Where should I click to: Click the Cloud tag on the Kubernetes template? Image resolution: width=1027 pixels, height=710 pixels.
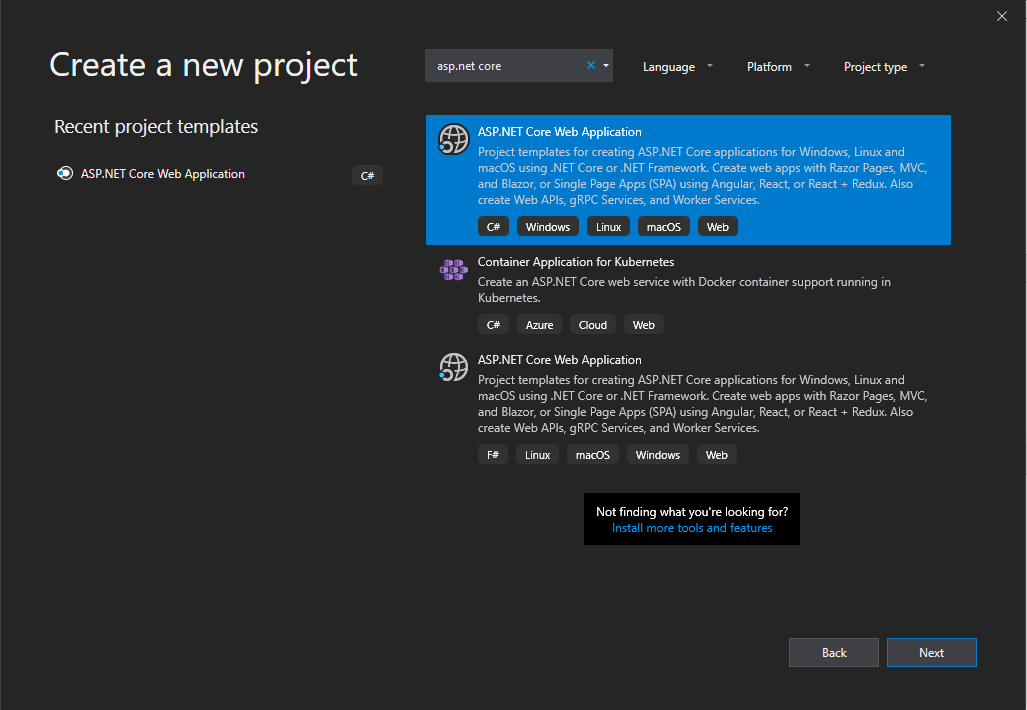point(592,324)
